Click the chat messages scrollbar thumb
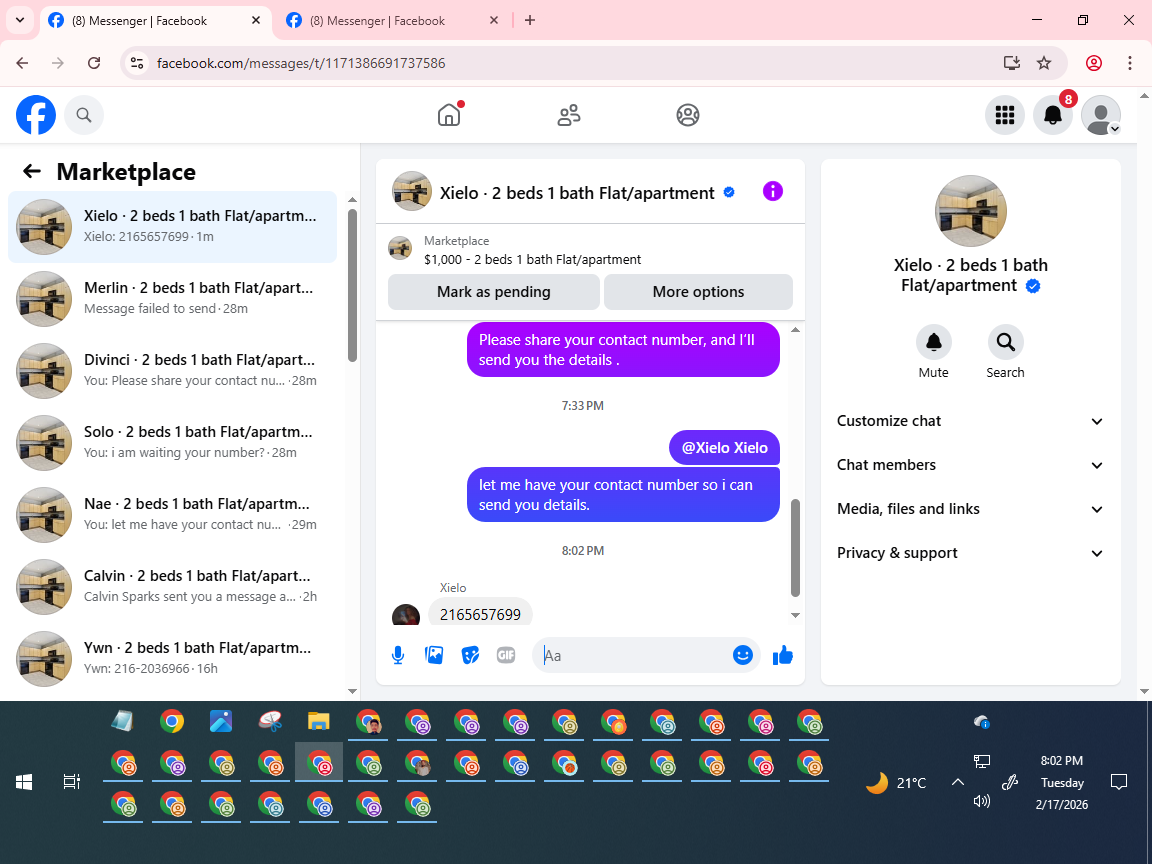This screenshot has width=1152, height=864. click(795, 548)
